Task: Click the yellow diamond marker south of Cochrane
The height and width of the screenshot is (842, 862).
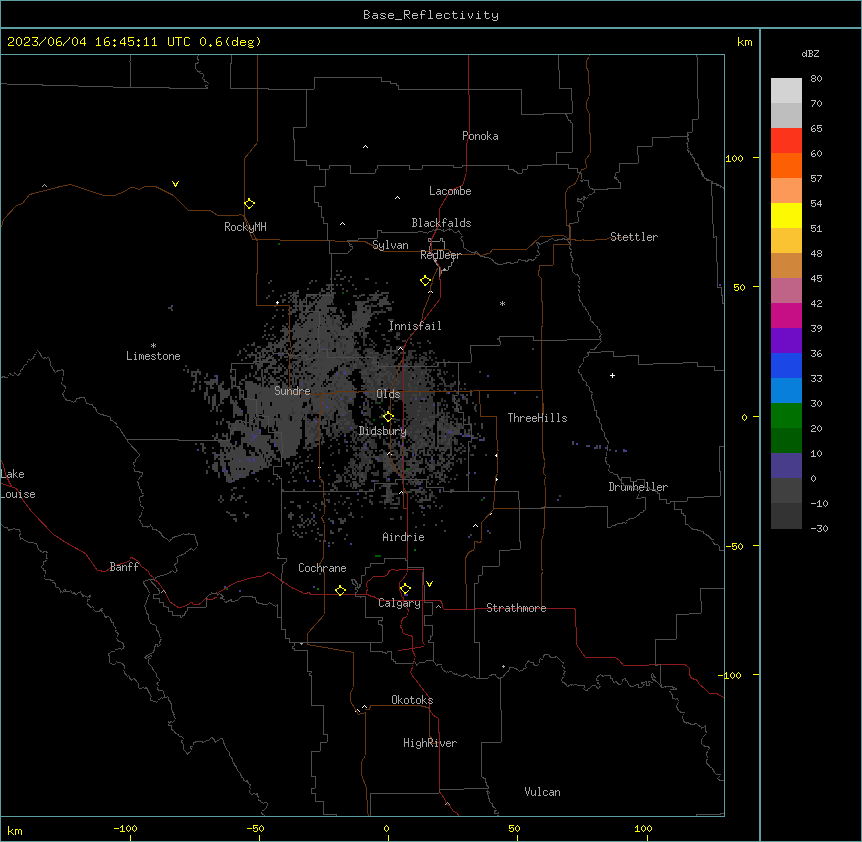Action: tap(340, 590)
